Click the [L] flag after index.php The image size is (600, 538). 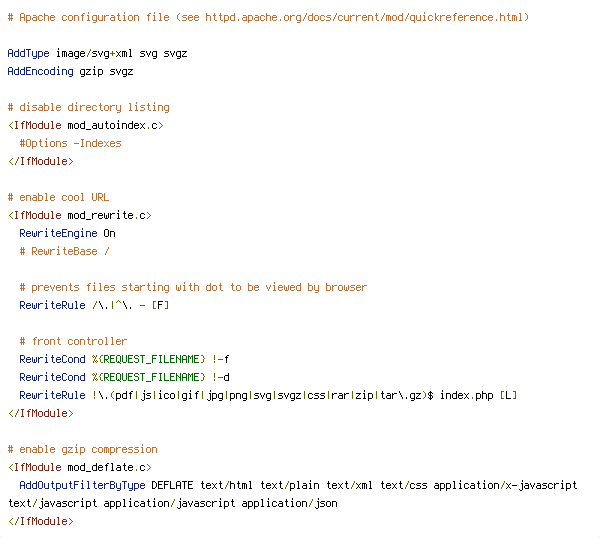click(509, 395)
